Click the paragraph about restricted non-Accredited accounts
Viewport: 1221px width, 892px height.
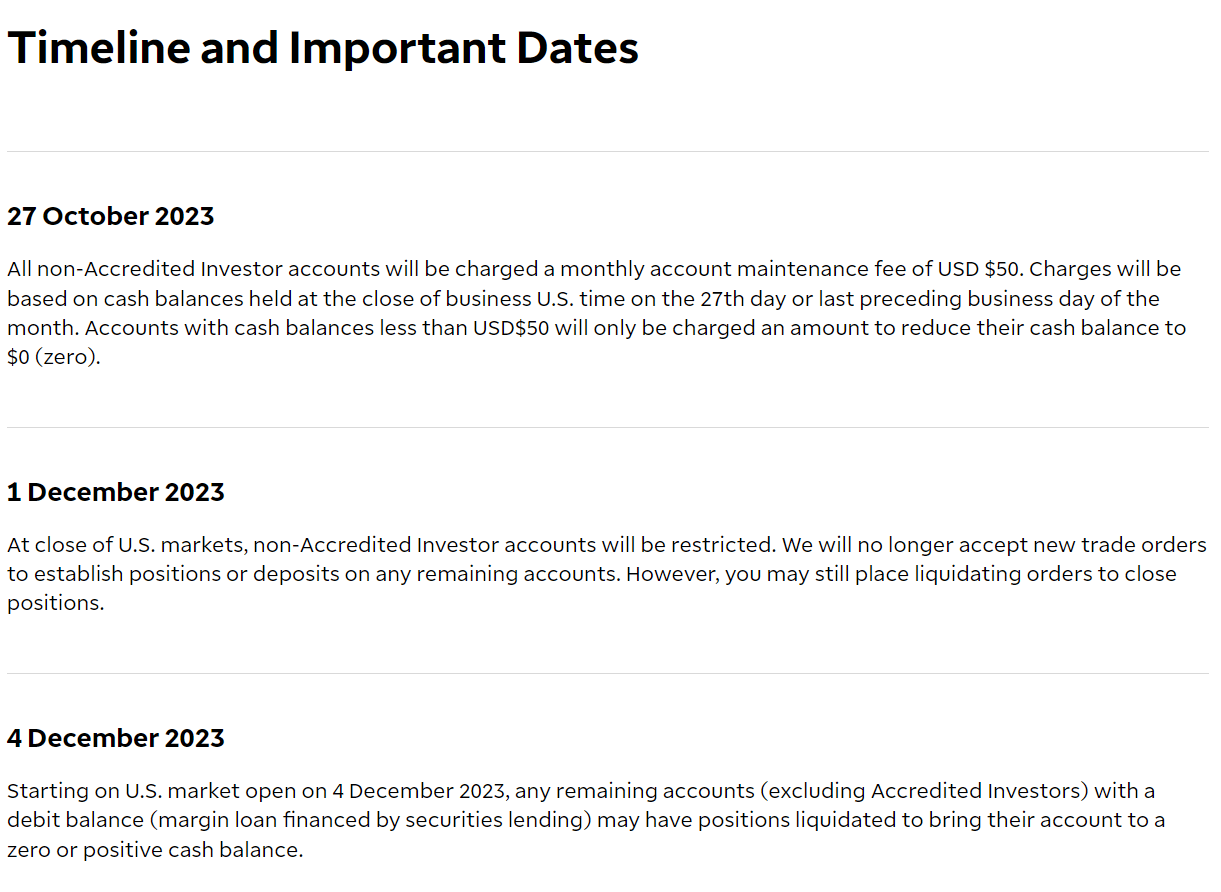coord(607,574)
